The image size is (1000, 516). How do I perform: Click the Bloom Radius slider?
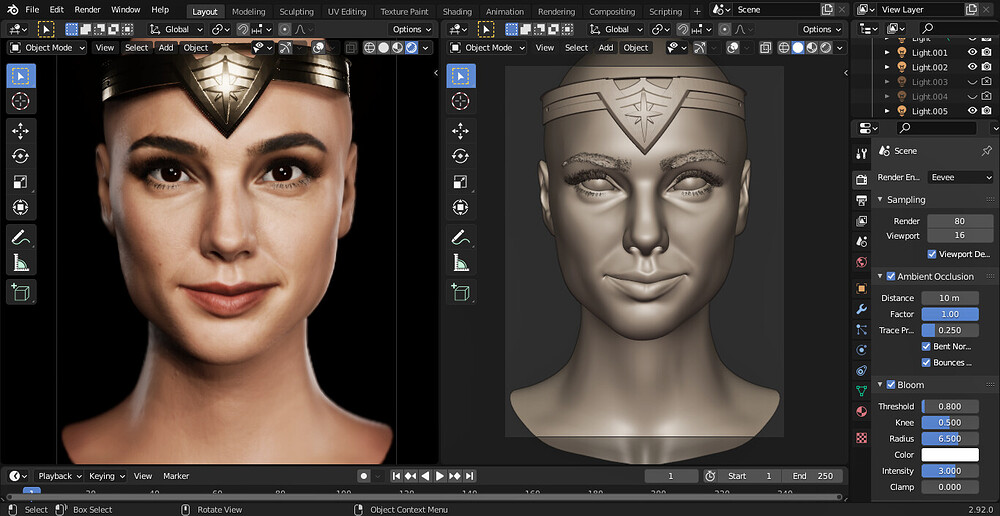click(950, 439)
